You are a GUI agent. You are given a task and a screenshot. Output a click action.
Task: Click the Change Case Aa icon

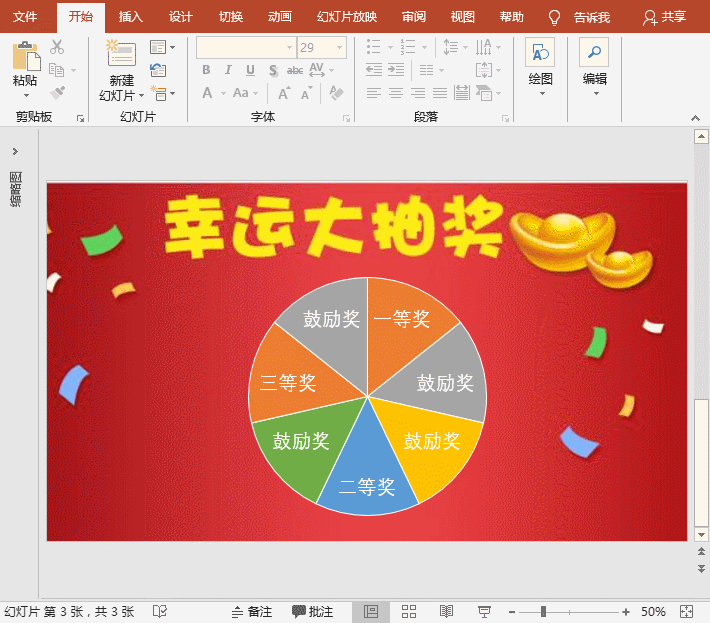click(241, 93)
